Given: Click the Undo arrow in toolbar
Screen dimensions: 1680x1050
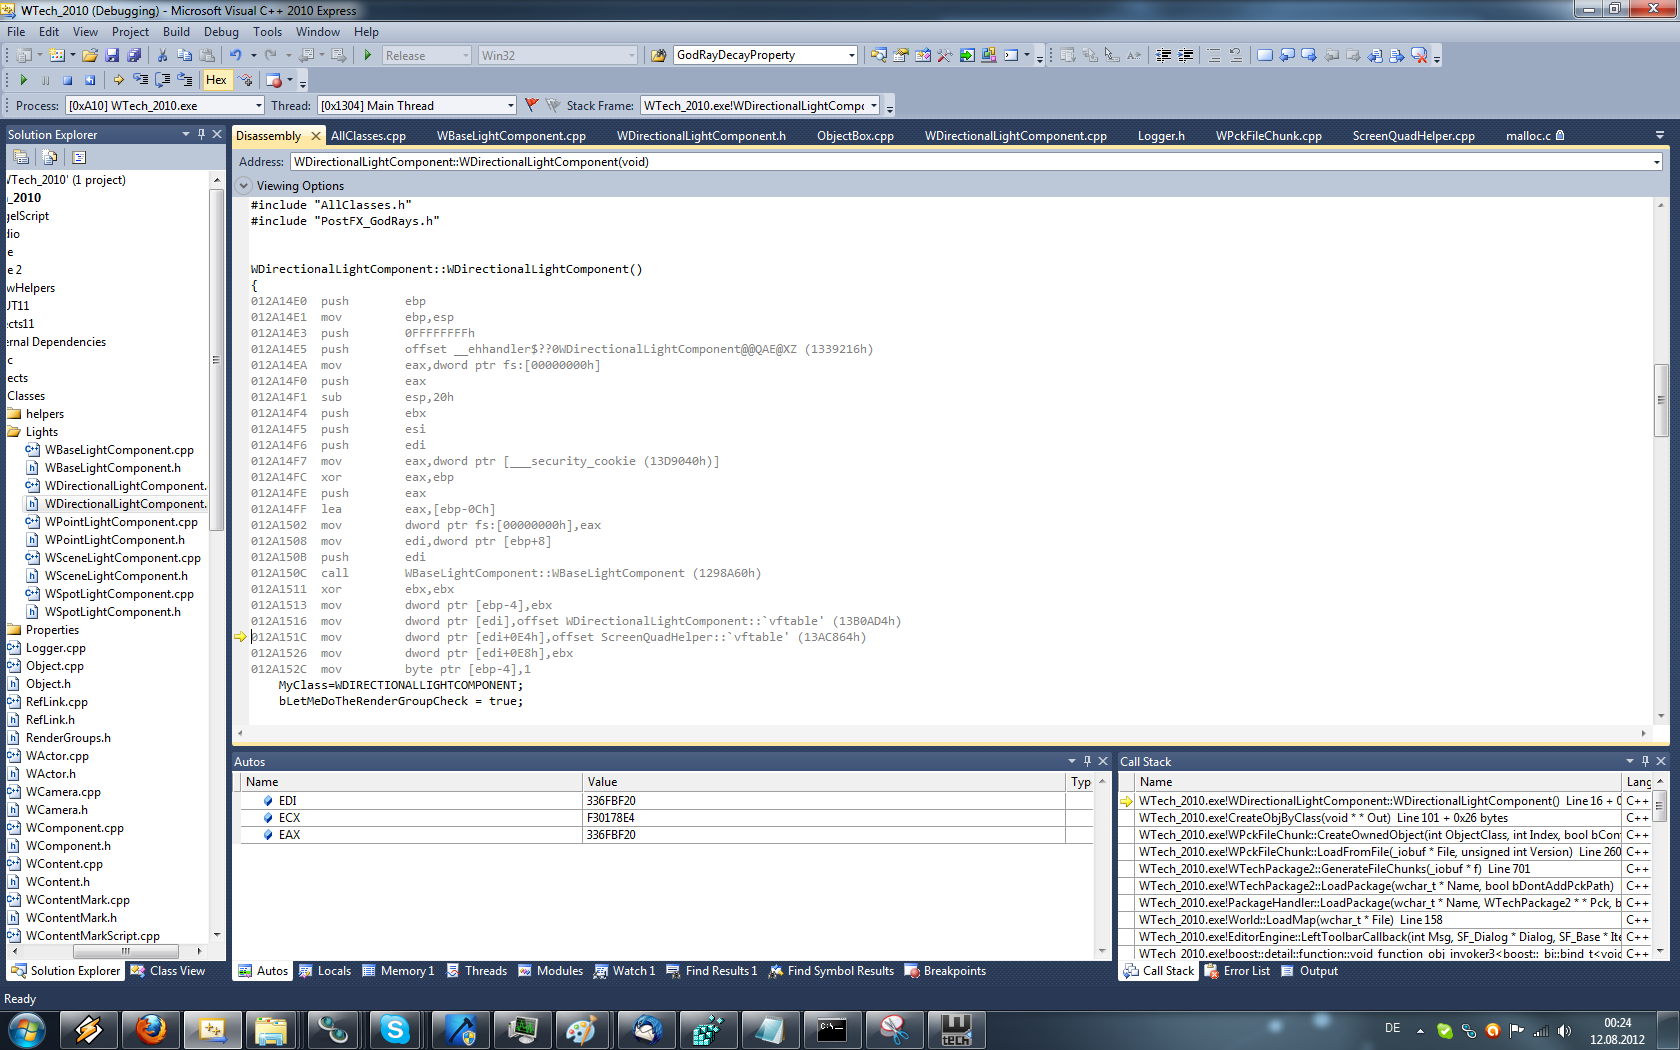Looking at the screenshot, I should coord(235,55).
